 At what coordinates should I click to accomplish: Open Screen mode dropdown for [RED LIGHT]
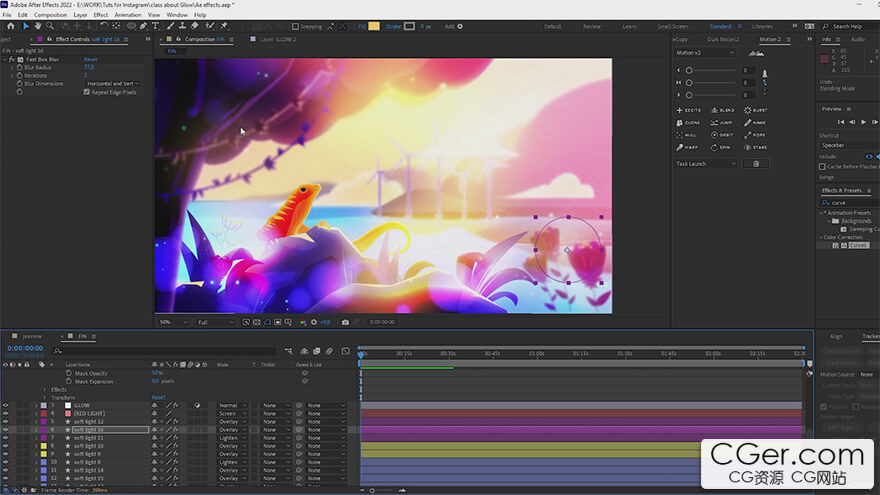[x=232, y=414]
